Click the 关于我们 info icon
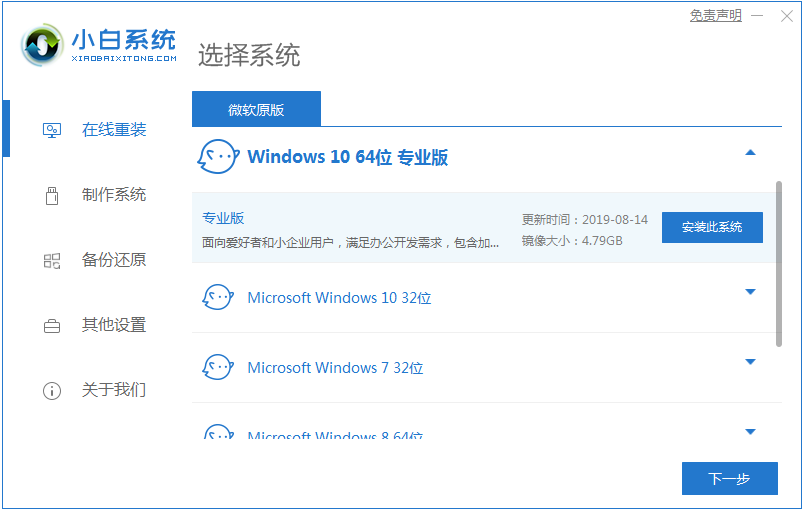Image resolution: width=810 pixels, height=514 pixels. (52, 390)
